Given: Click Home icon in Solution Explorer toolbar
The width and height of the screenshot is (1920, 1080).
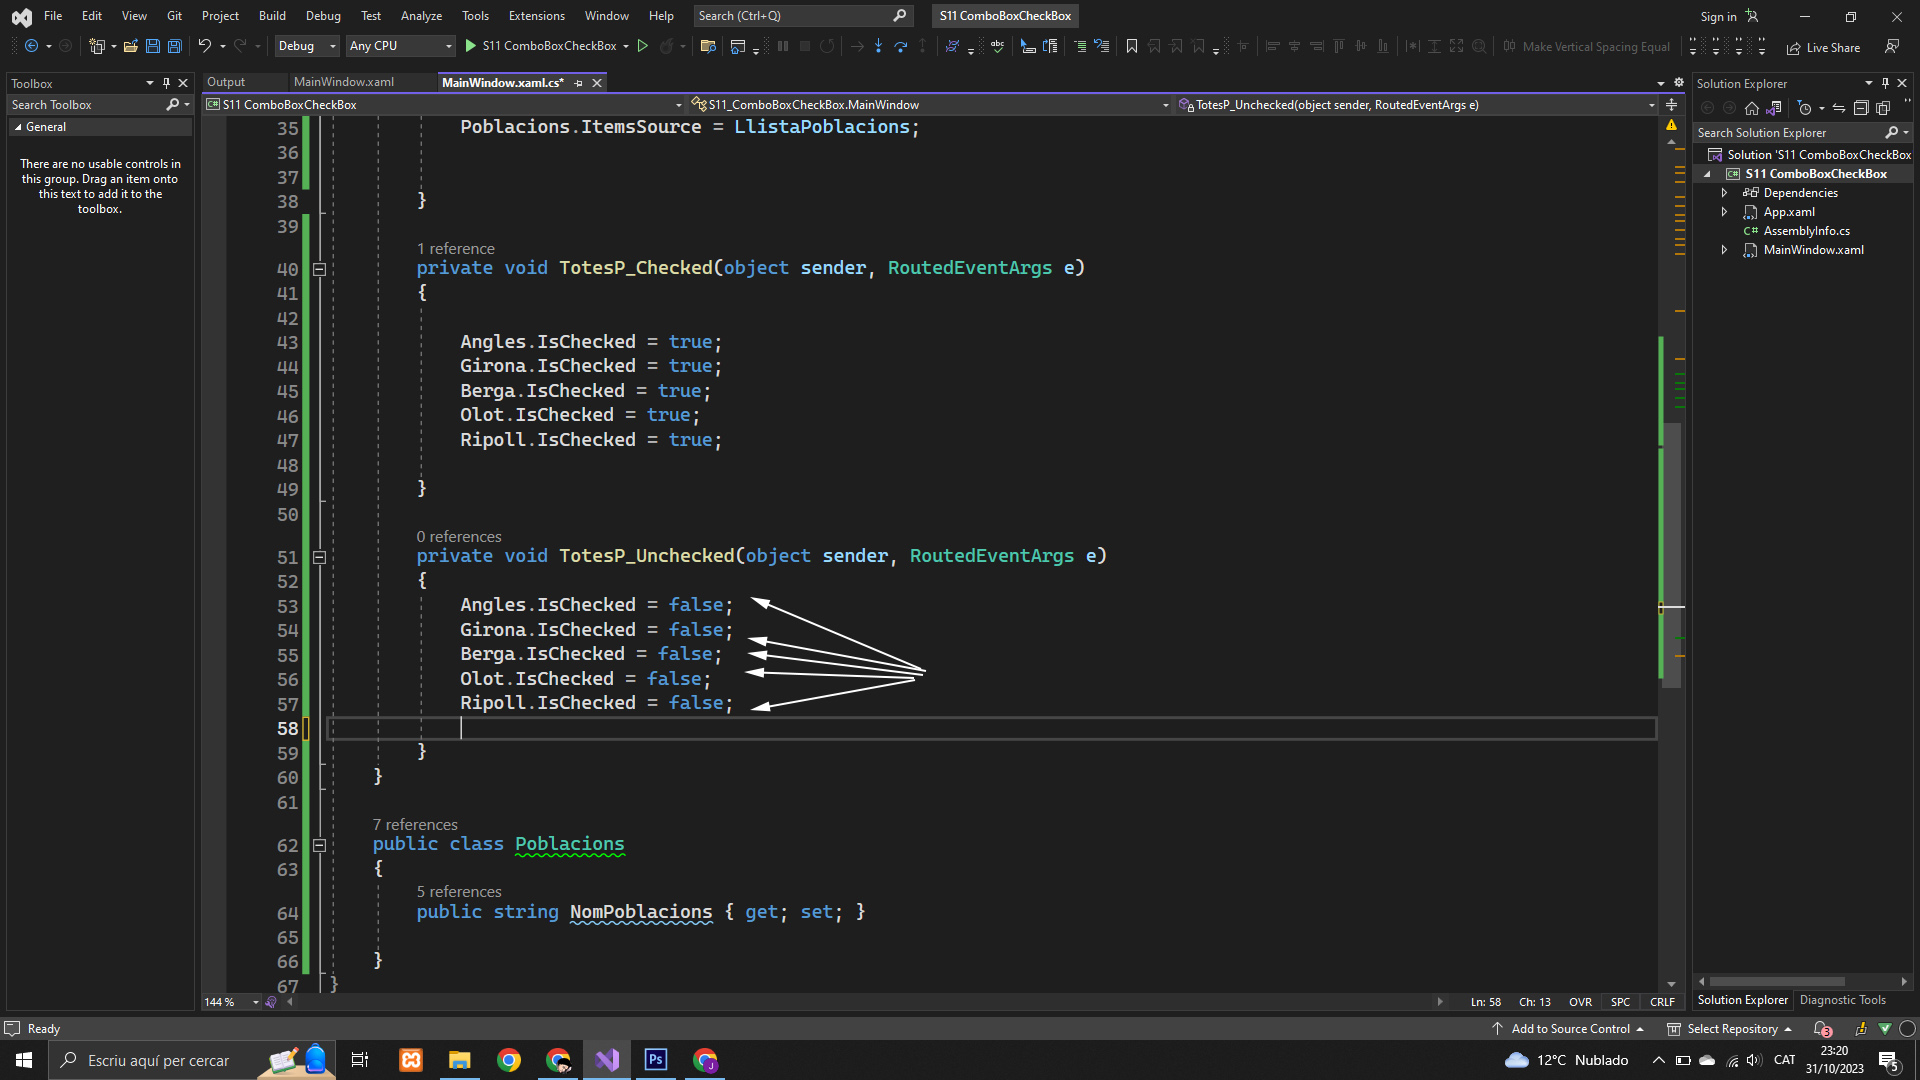Looking at the screenshot, I should [1751, 108].
